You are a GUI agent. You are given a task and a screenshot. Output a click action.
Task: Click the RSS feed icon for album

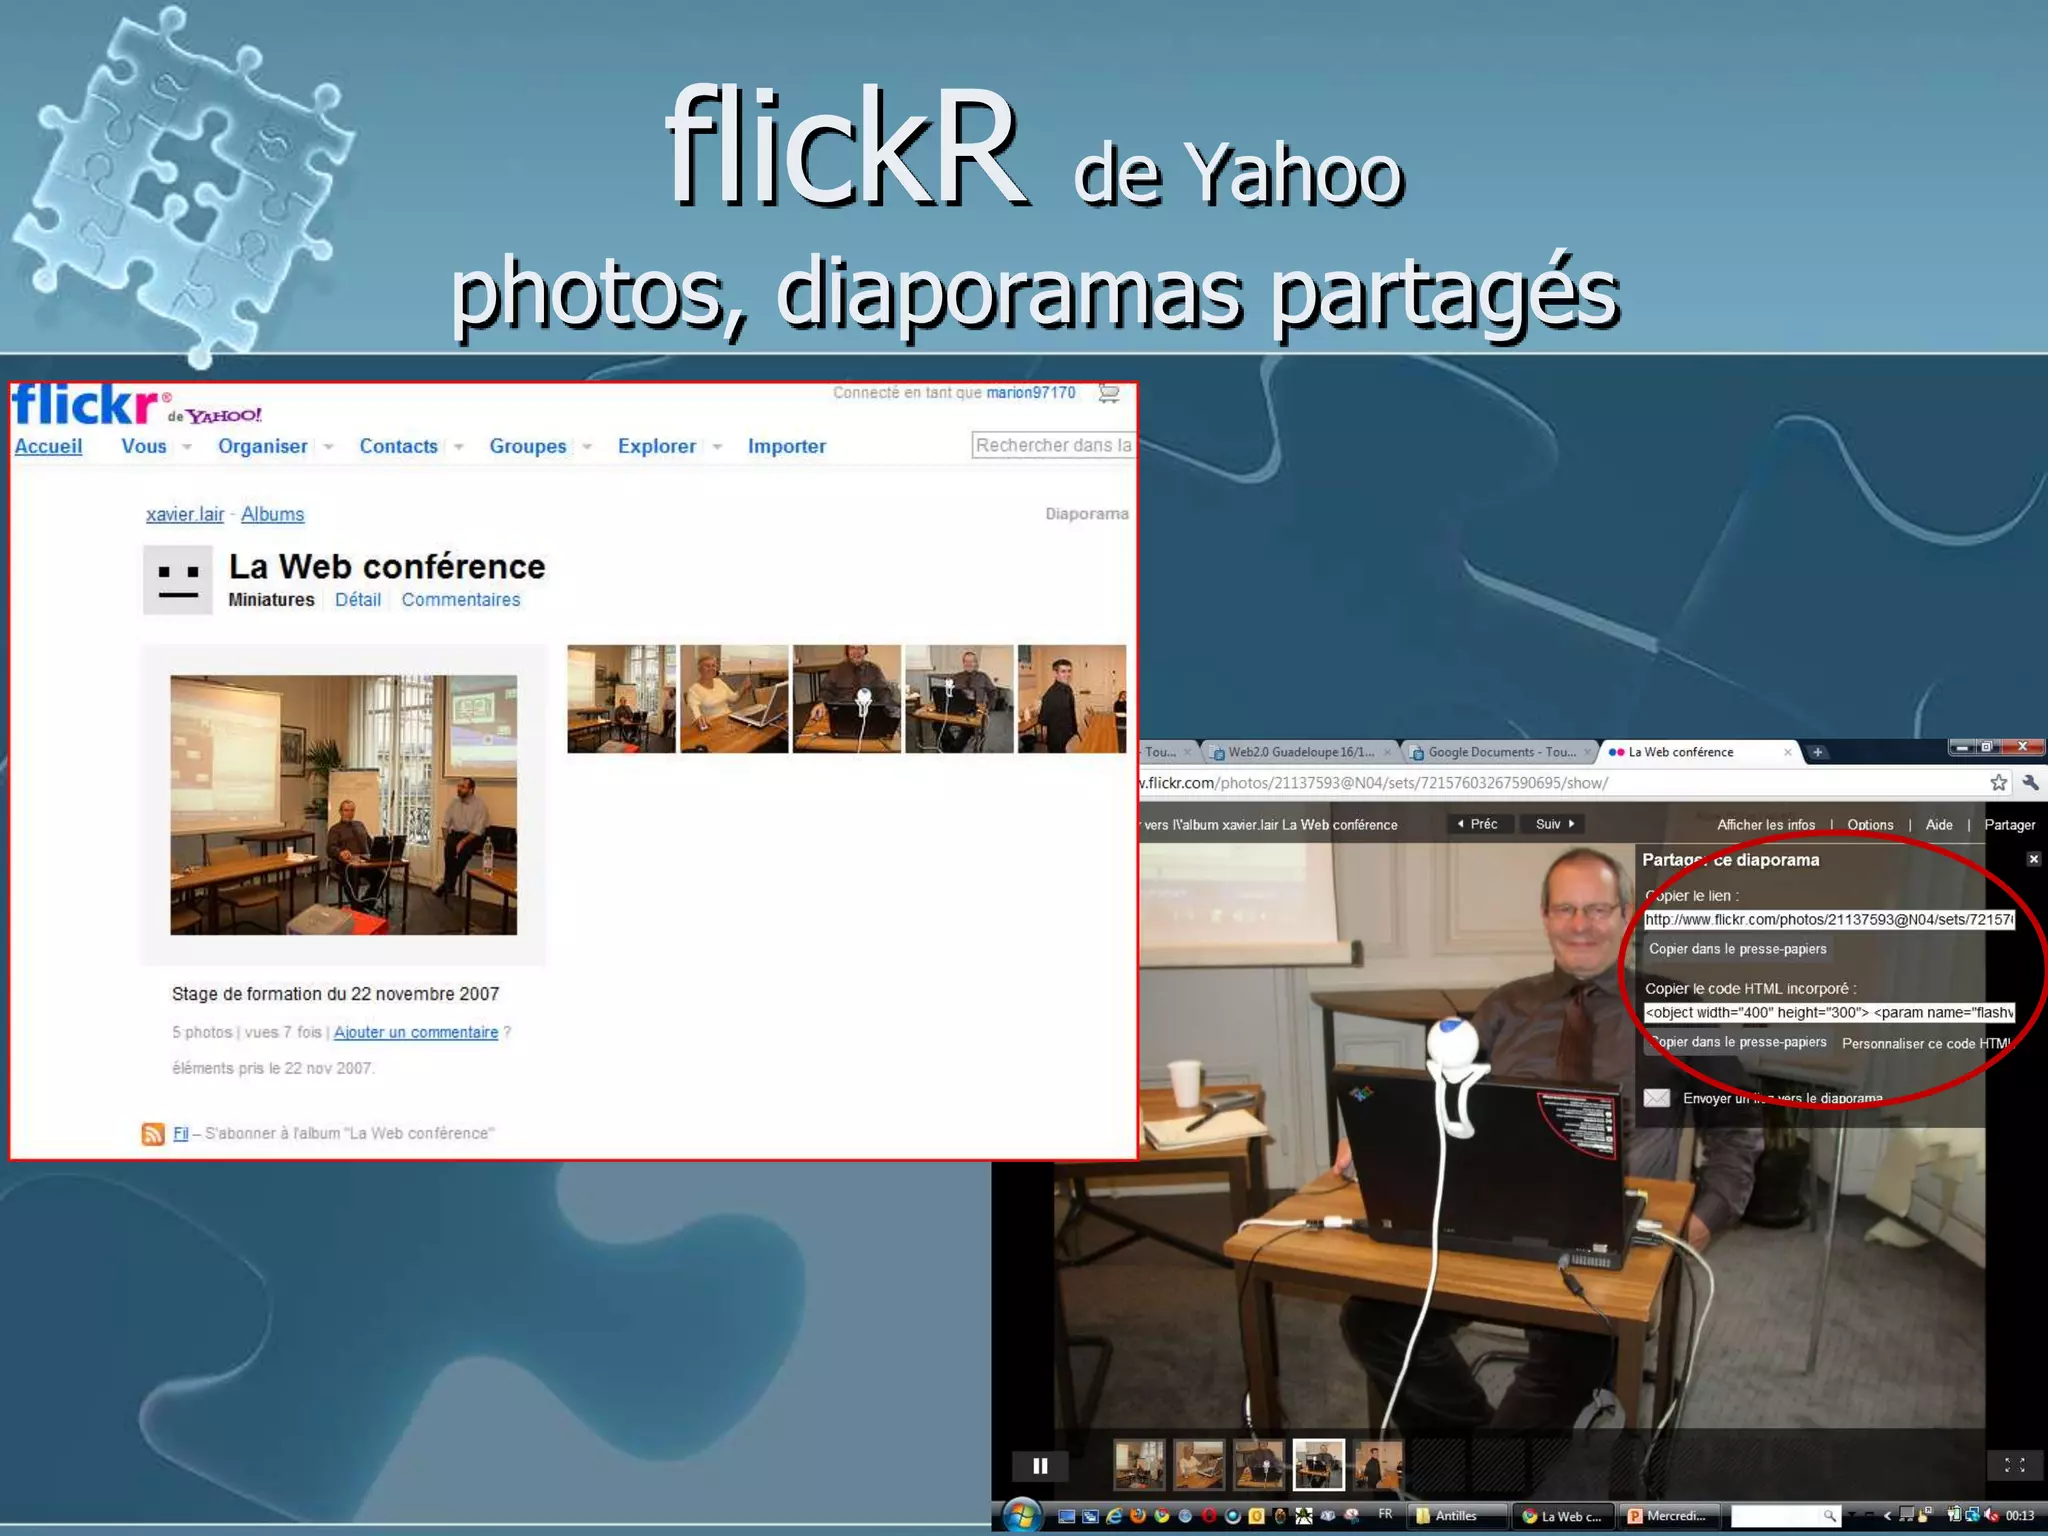pyautogui.click(x=153, y=1133)
